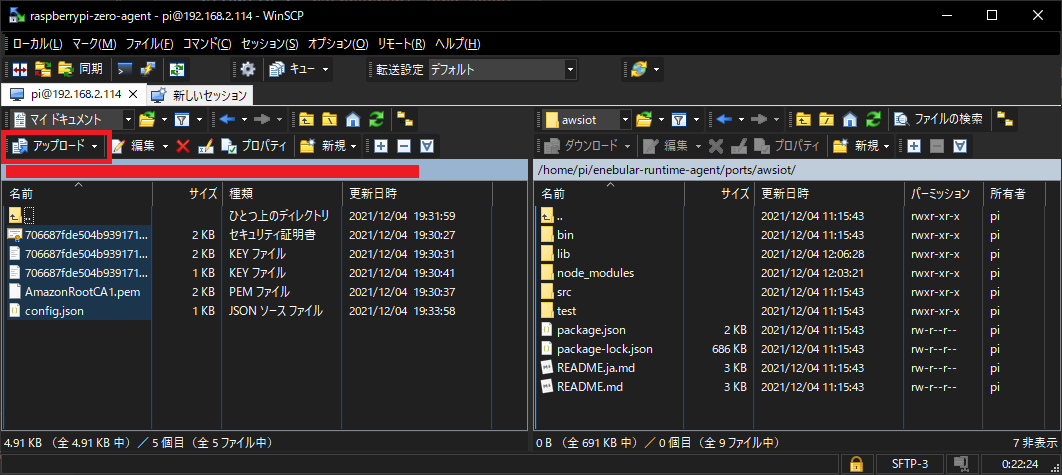Refresh the left local panel
The image size is (1062, 475).
tap(376, 120)
